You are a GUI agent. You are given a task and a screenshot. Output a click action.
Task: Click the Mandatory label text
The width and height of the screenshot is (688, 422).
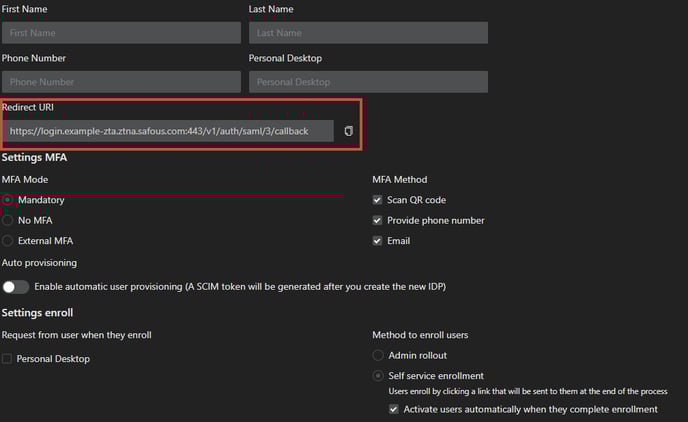click(x=41, y=200)
